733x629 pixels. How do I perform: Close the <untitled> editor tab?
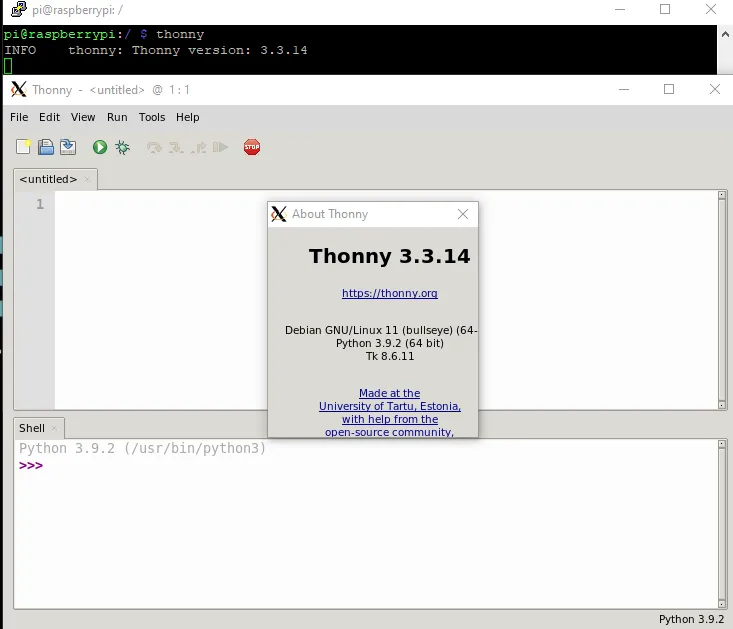[87, 179]
